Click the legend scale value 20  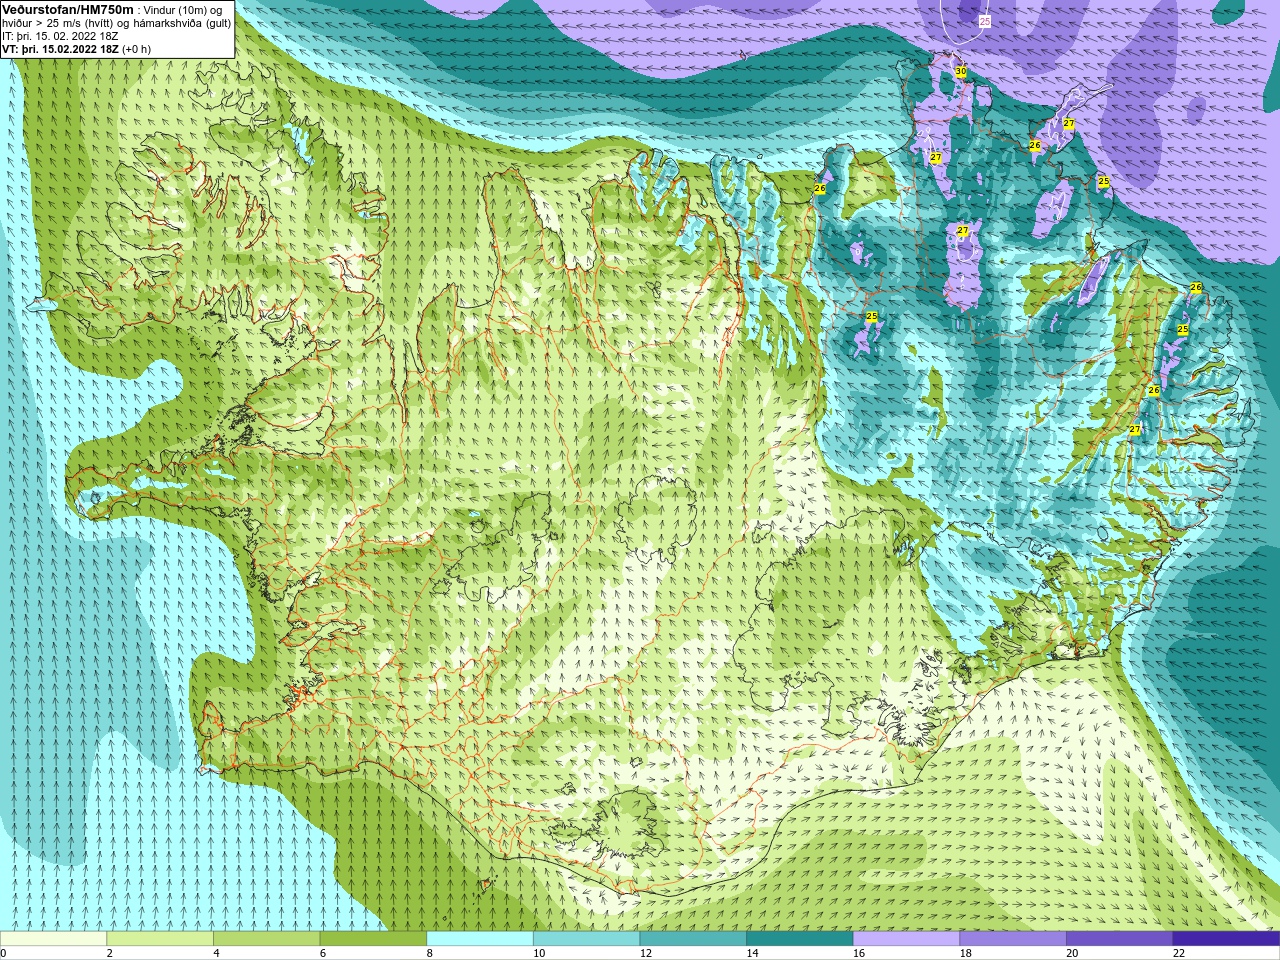1072,954
